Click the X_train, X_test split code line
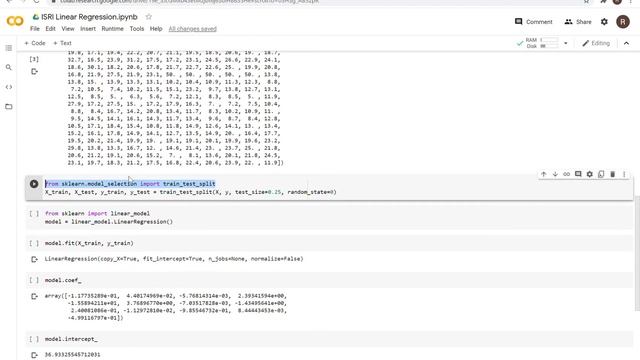 191,192
